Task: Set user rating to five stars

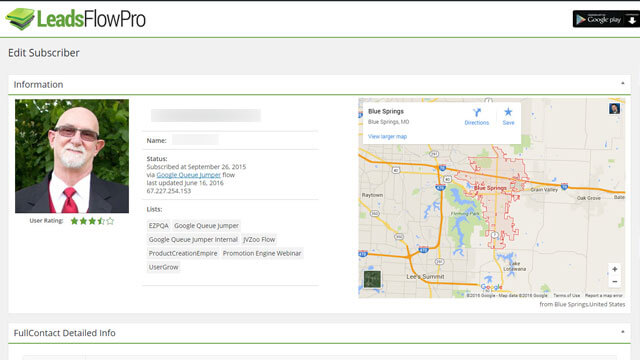Action: [x=110, y=221]
